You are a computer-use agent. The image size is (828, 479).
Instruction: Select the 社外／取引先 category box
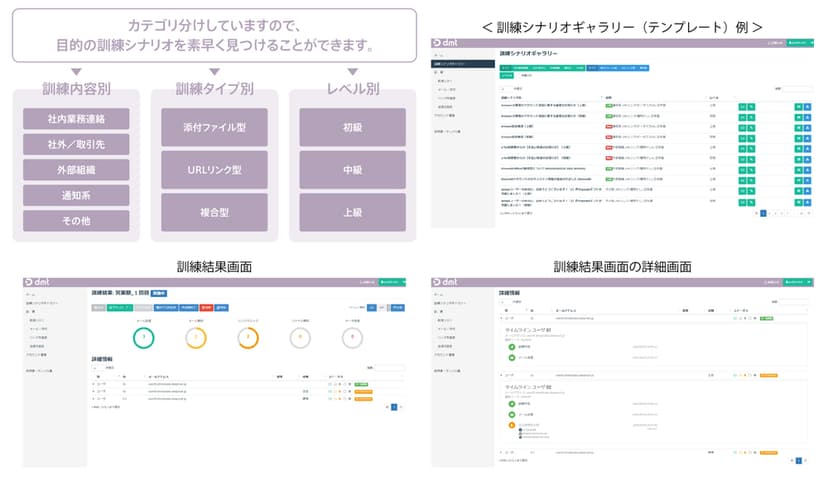[x=76, y=144]
